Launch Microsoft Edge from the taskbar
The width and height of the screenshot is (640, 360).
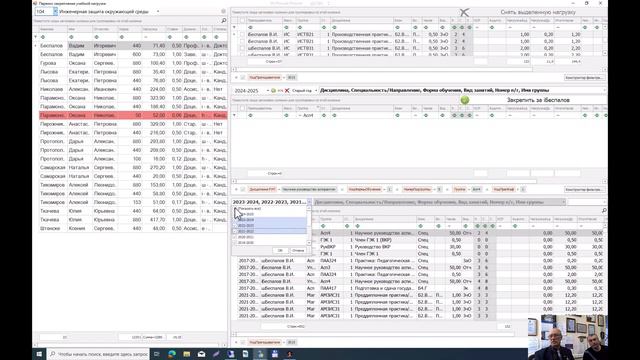point(172,354)
